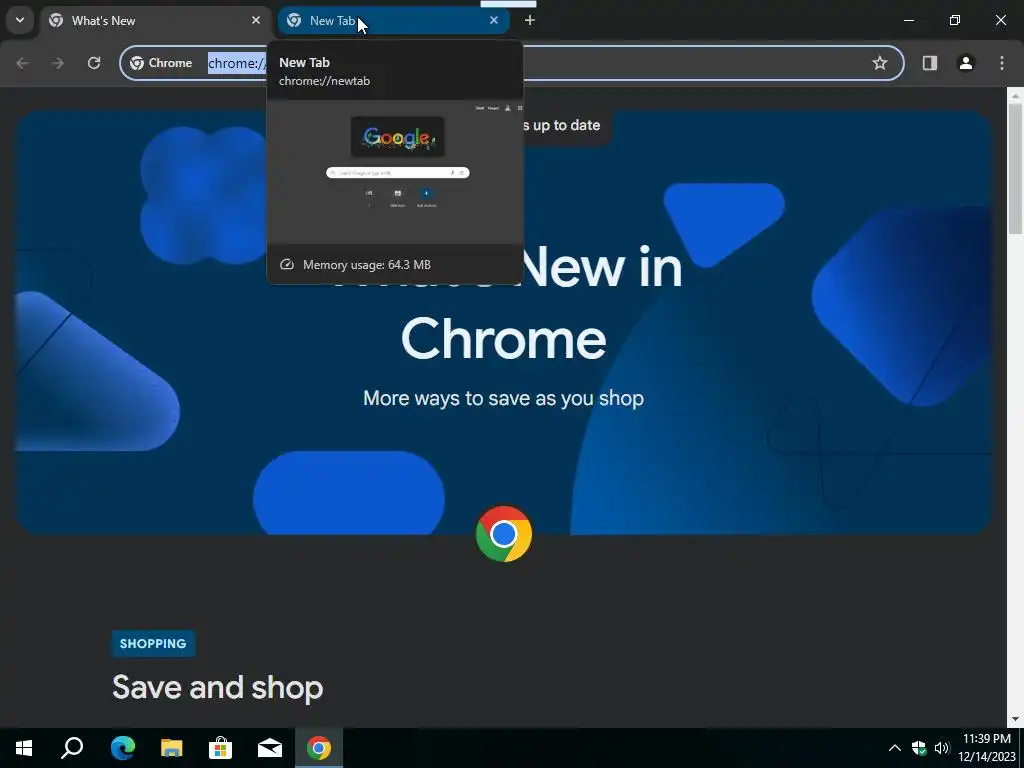Open the clock and date flyout

[x=987, y=748]
